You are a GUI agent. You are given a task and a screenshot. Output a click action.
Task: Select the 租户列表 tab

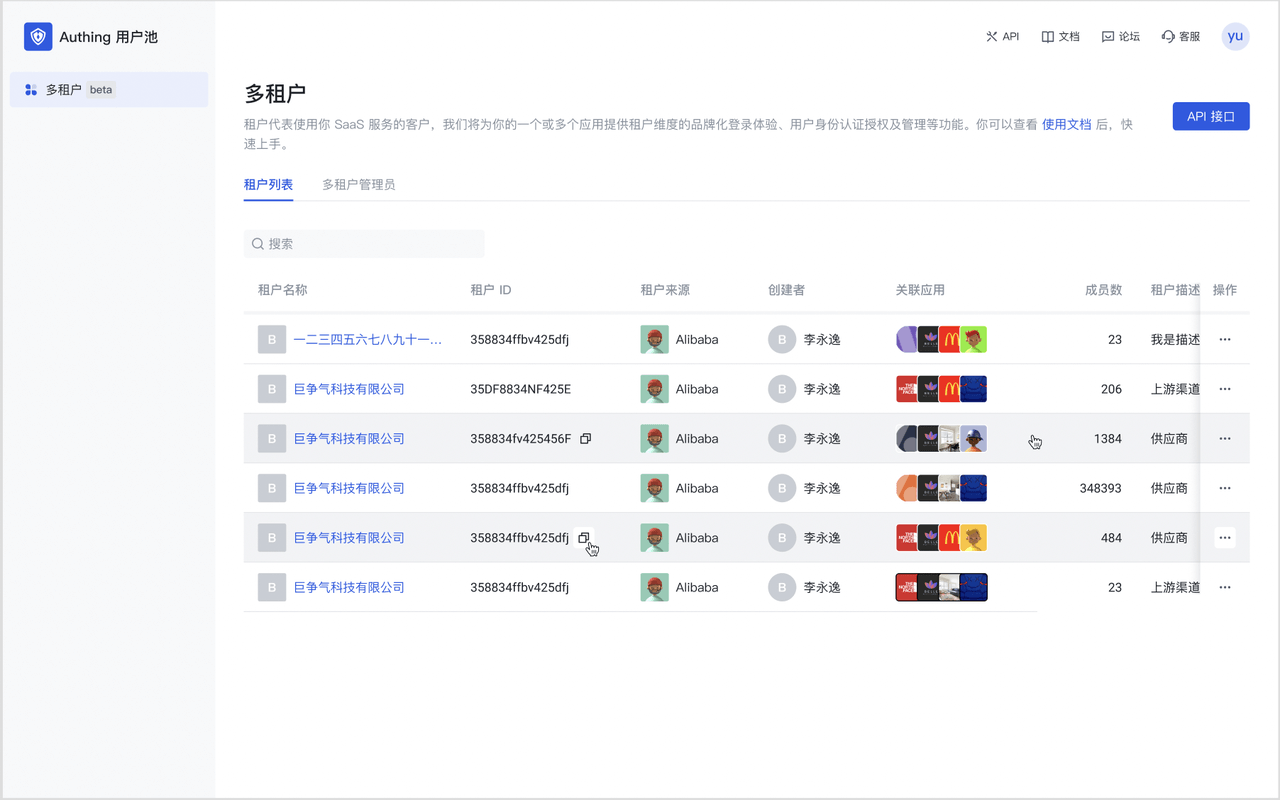pyautogui.click(x=268, y=185)
